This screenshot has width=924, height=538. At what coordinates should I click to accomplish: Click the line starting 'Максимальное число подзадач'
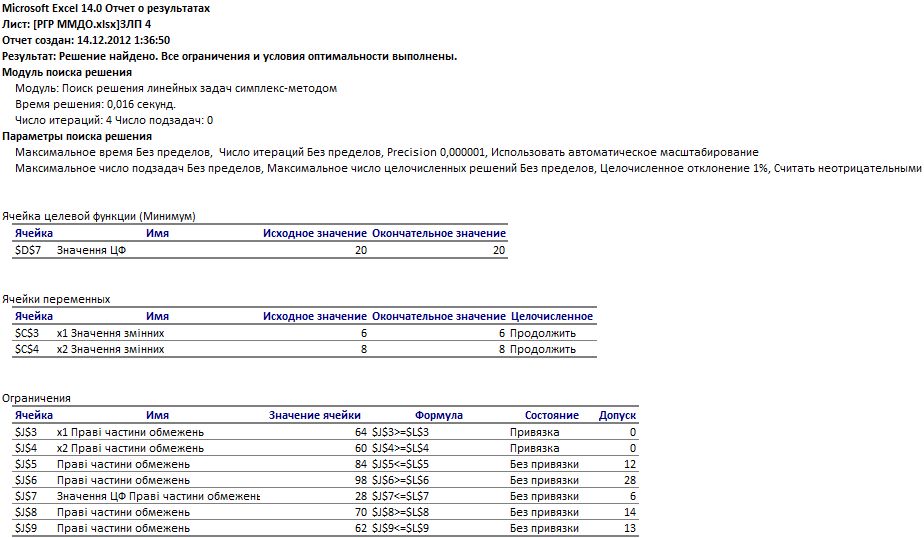468,168
